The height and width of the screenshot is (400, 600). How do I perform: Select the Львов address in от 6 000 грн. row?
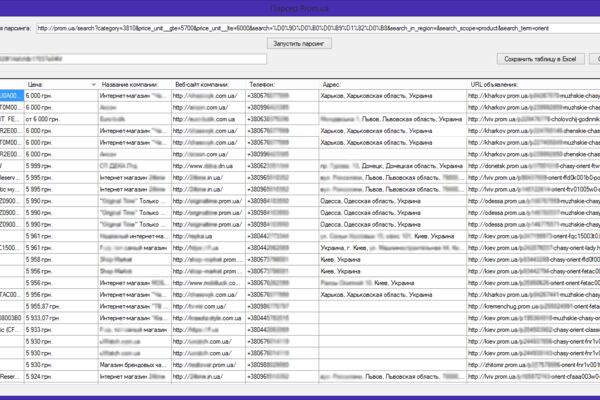393,119
